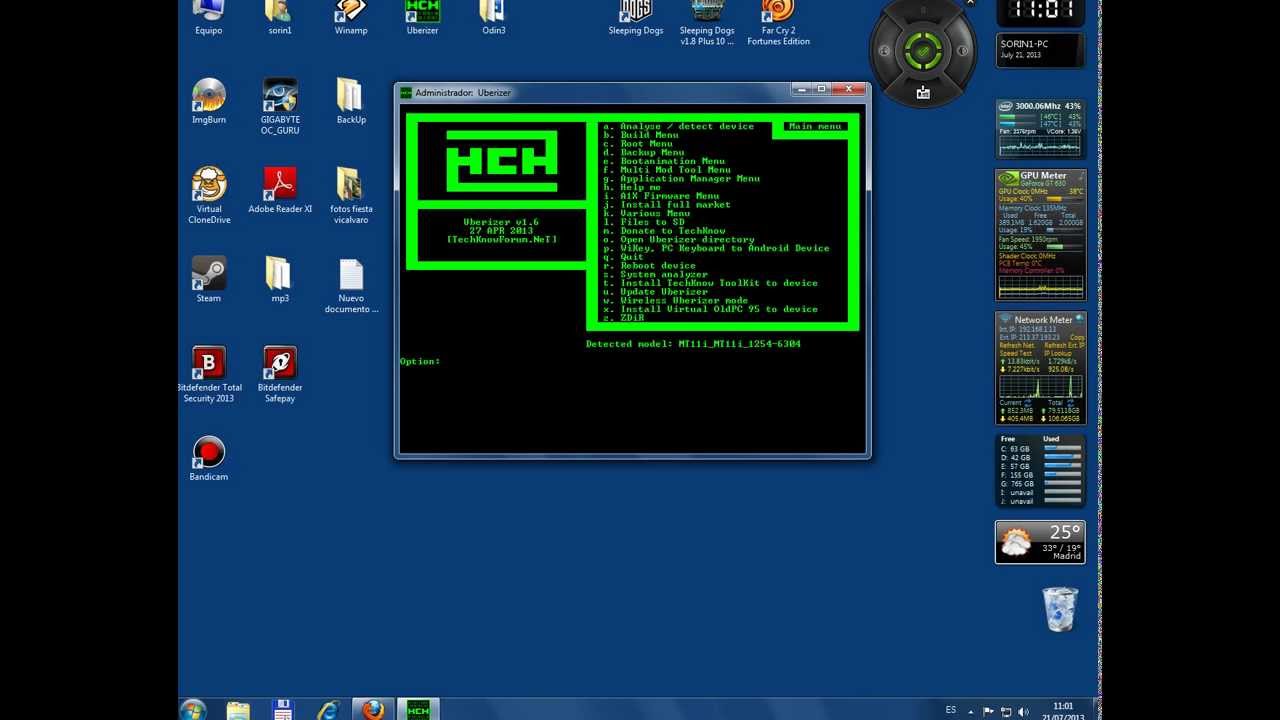The height and width of the screenshot is (720, 1280).
Task: Click the bottom icon of round gadget
Action: coord(922,92)
